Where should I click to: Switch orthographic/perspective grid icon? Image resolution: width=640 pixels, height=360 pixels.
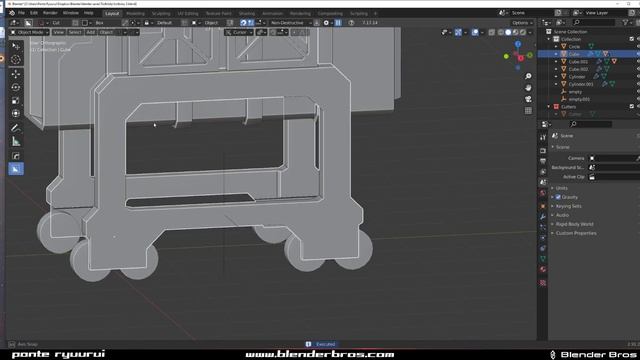click(x=528, y=111)
